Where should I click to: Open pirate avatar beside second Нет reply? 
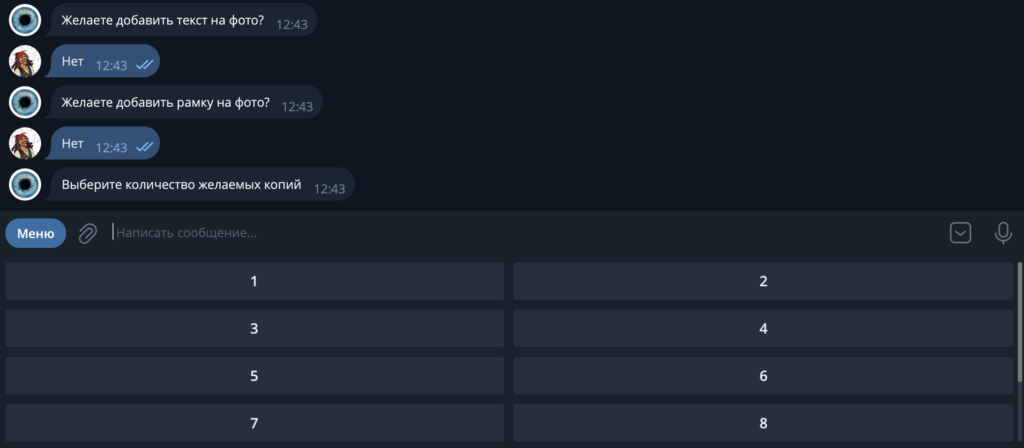tap(25, 144)
